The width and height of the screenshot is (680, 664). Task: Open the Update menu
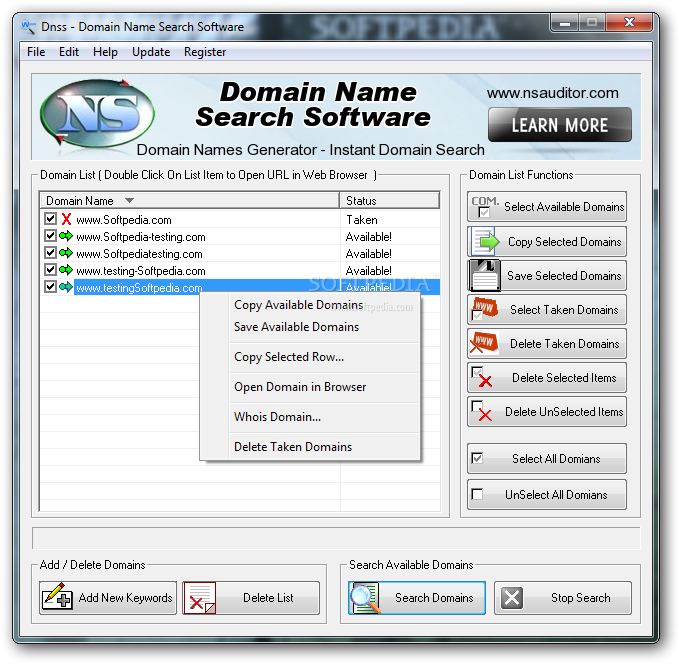[x=151, y=52]
